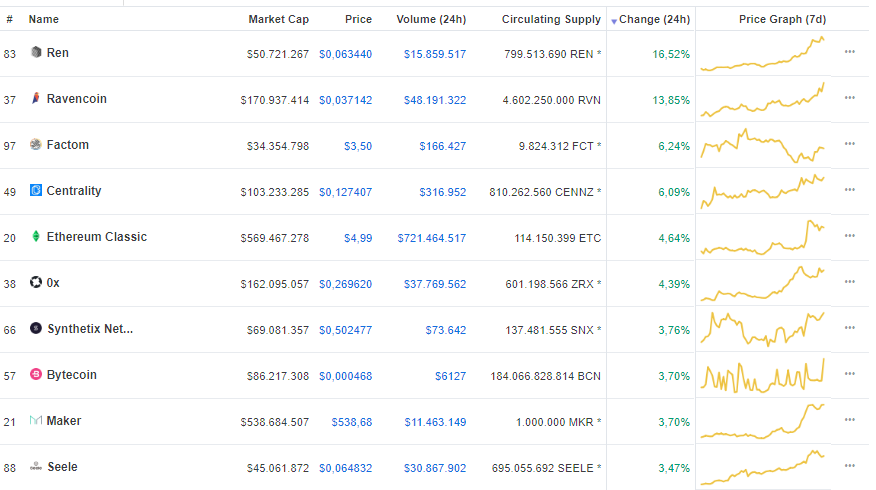Open the Ethereum Classic name link
The width and height of the screenshot is (876, 490).
97,236
